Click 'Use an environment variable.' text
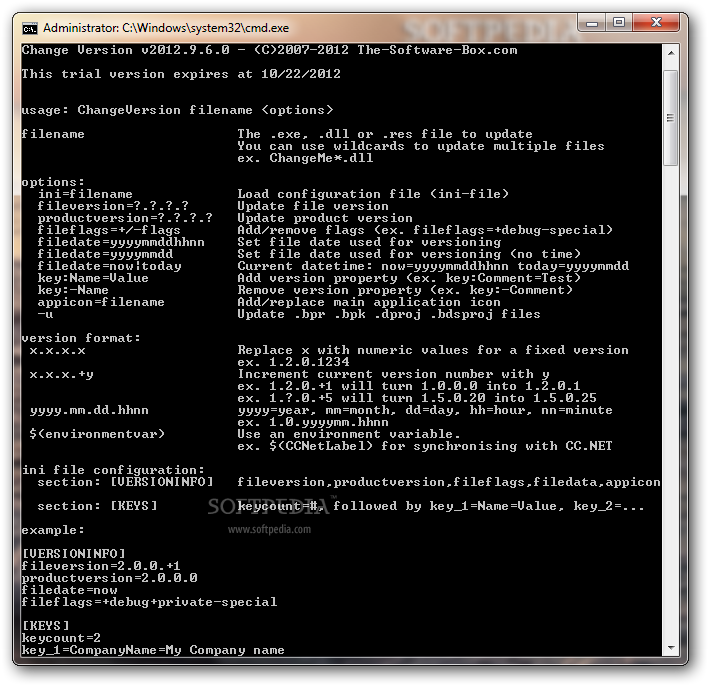The width and height of the screenshot is (709, 686). click(349, 434)
